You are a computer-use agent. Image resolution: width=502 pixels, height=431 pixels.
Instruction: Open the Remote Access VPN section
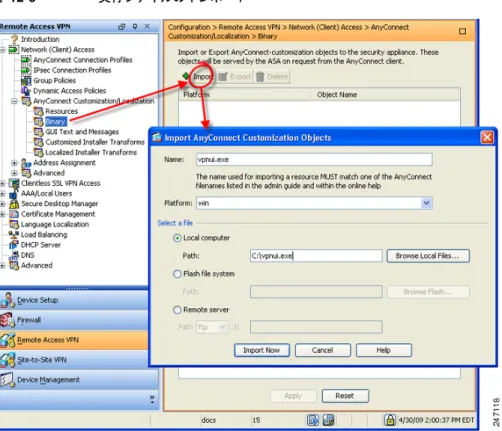[x=74, y=340]
